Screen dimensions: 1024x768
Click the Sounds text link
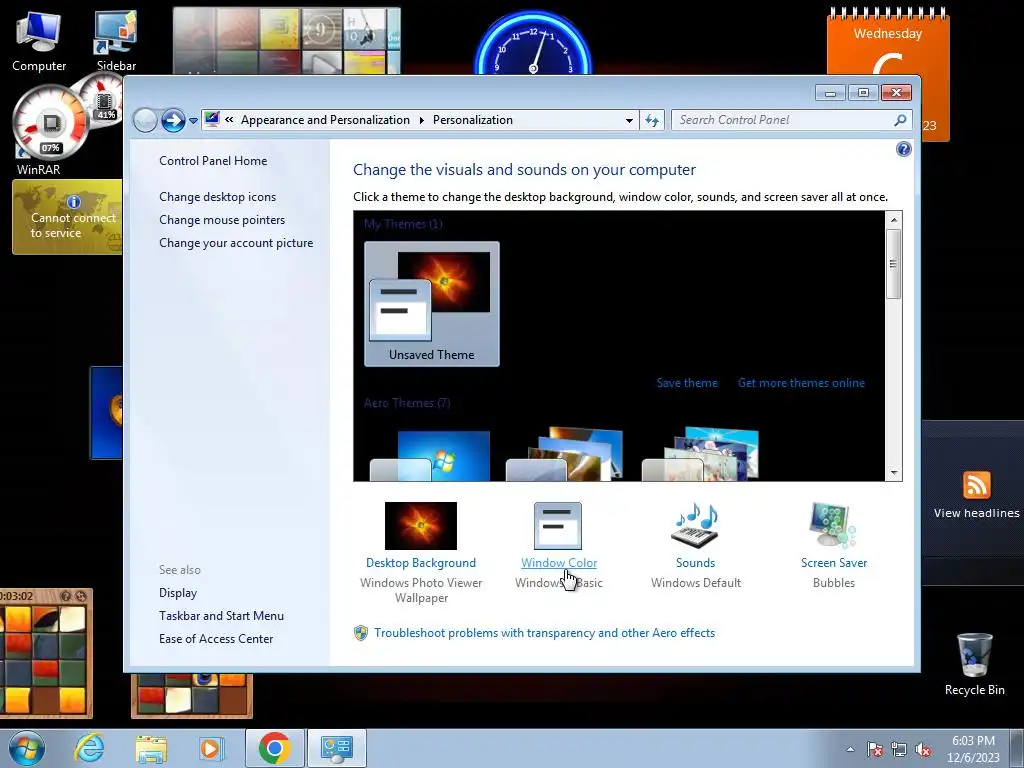(696, 563)
